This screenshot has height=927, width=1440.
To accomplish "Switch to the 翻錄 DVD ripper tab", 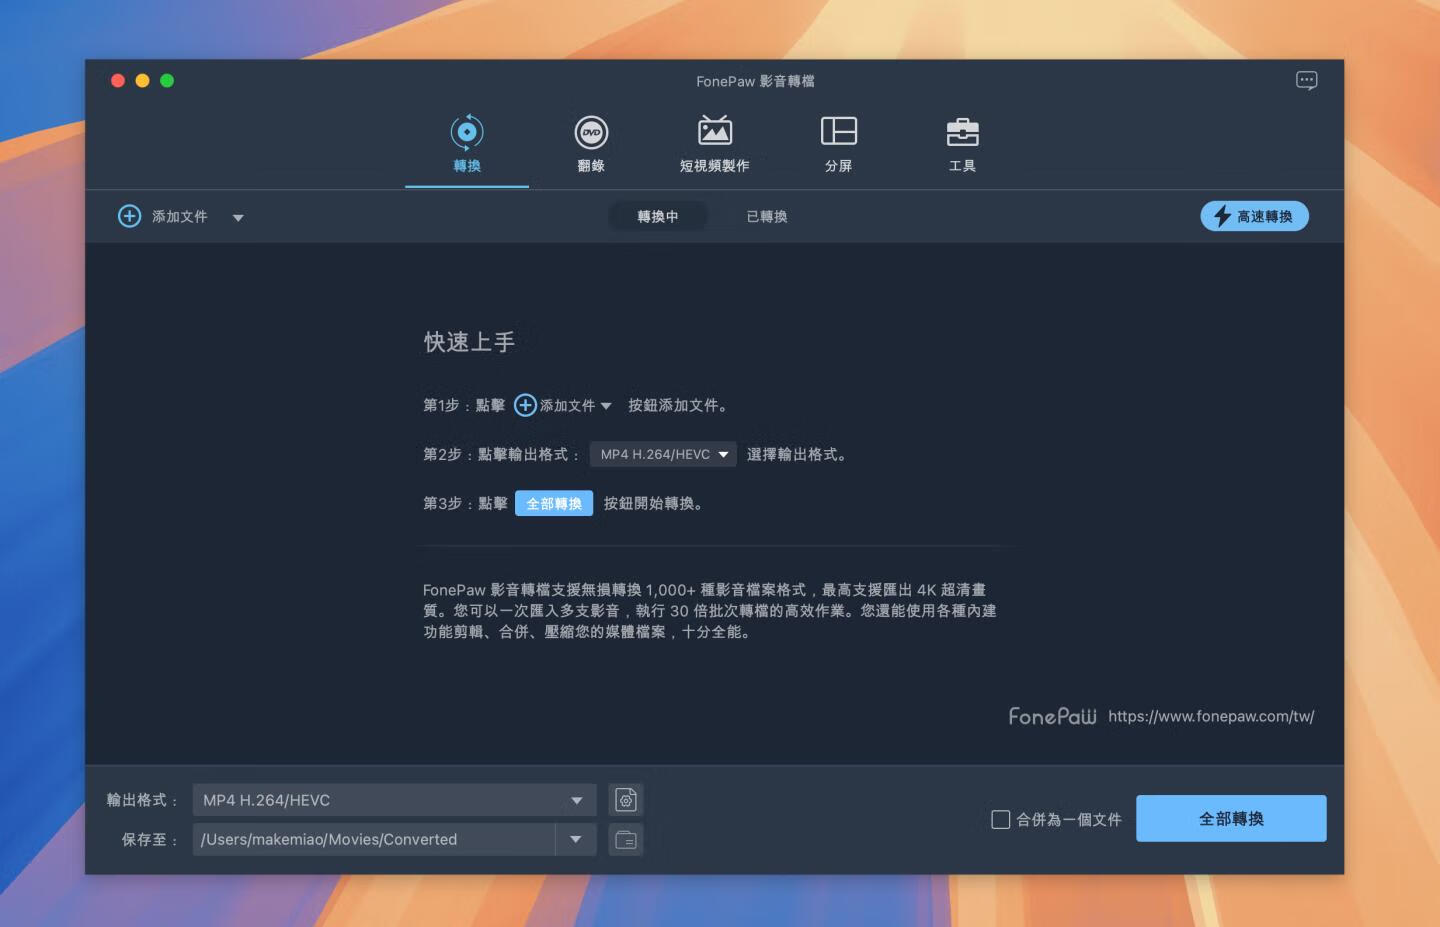I will pyautogui.click(x=591, y=145).
